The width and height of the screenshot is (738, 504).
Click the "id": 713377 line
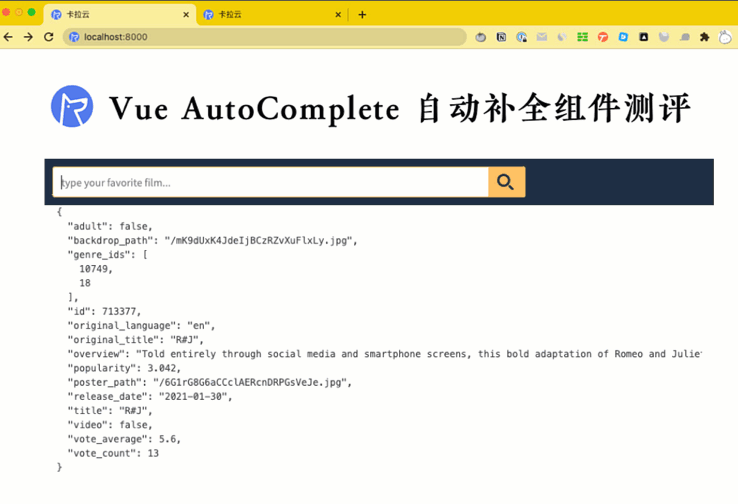pyautogui.click(x=104, y=312)
